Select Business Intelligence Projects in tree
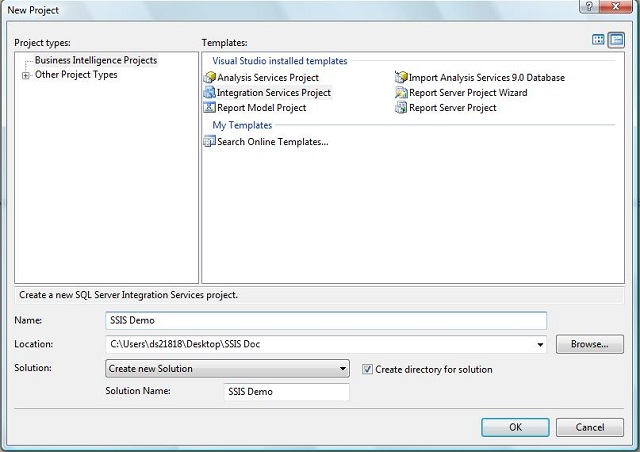 coord(95,61)
